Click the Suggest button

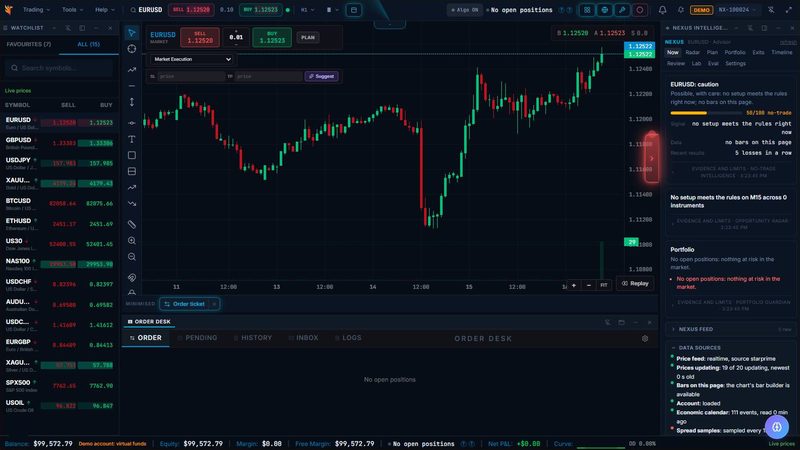point(321,76)
